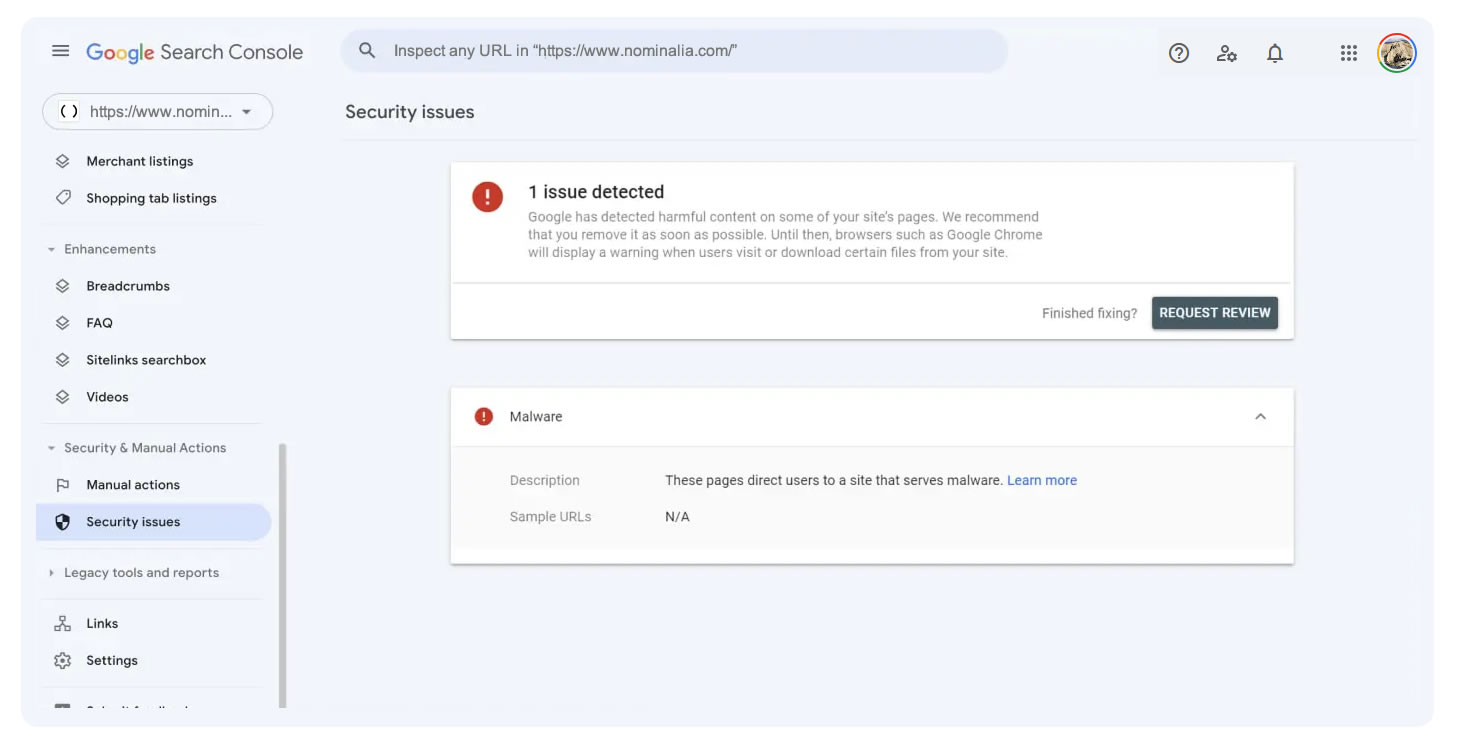Image resolution: width=1461 pixels, height=754 pixels.
Task: Click the Settings gear icon
Action: coord(63,661)
